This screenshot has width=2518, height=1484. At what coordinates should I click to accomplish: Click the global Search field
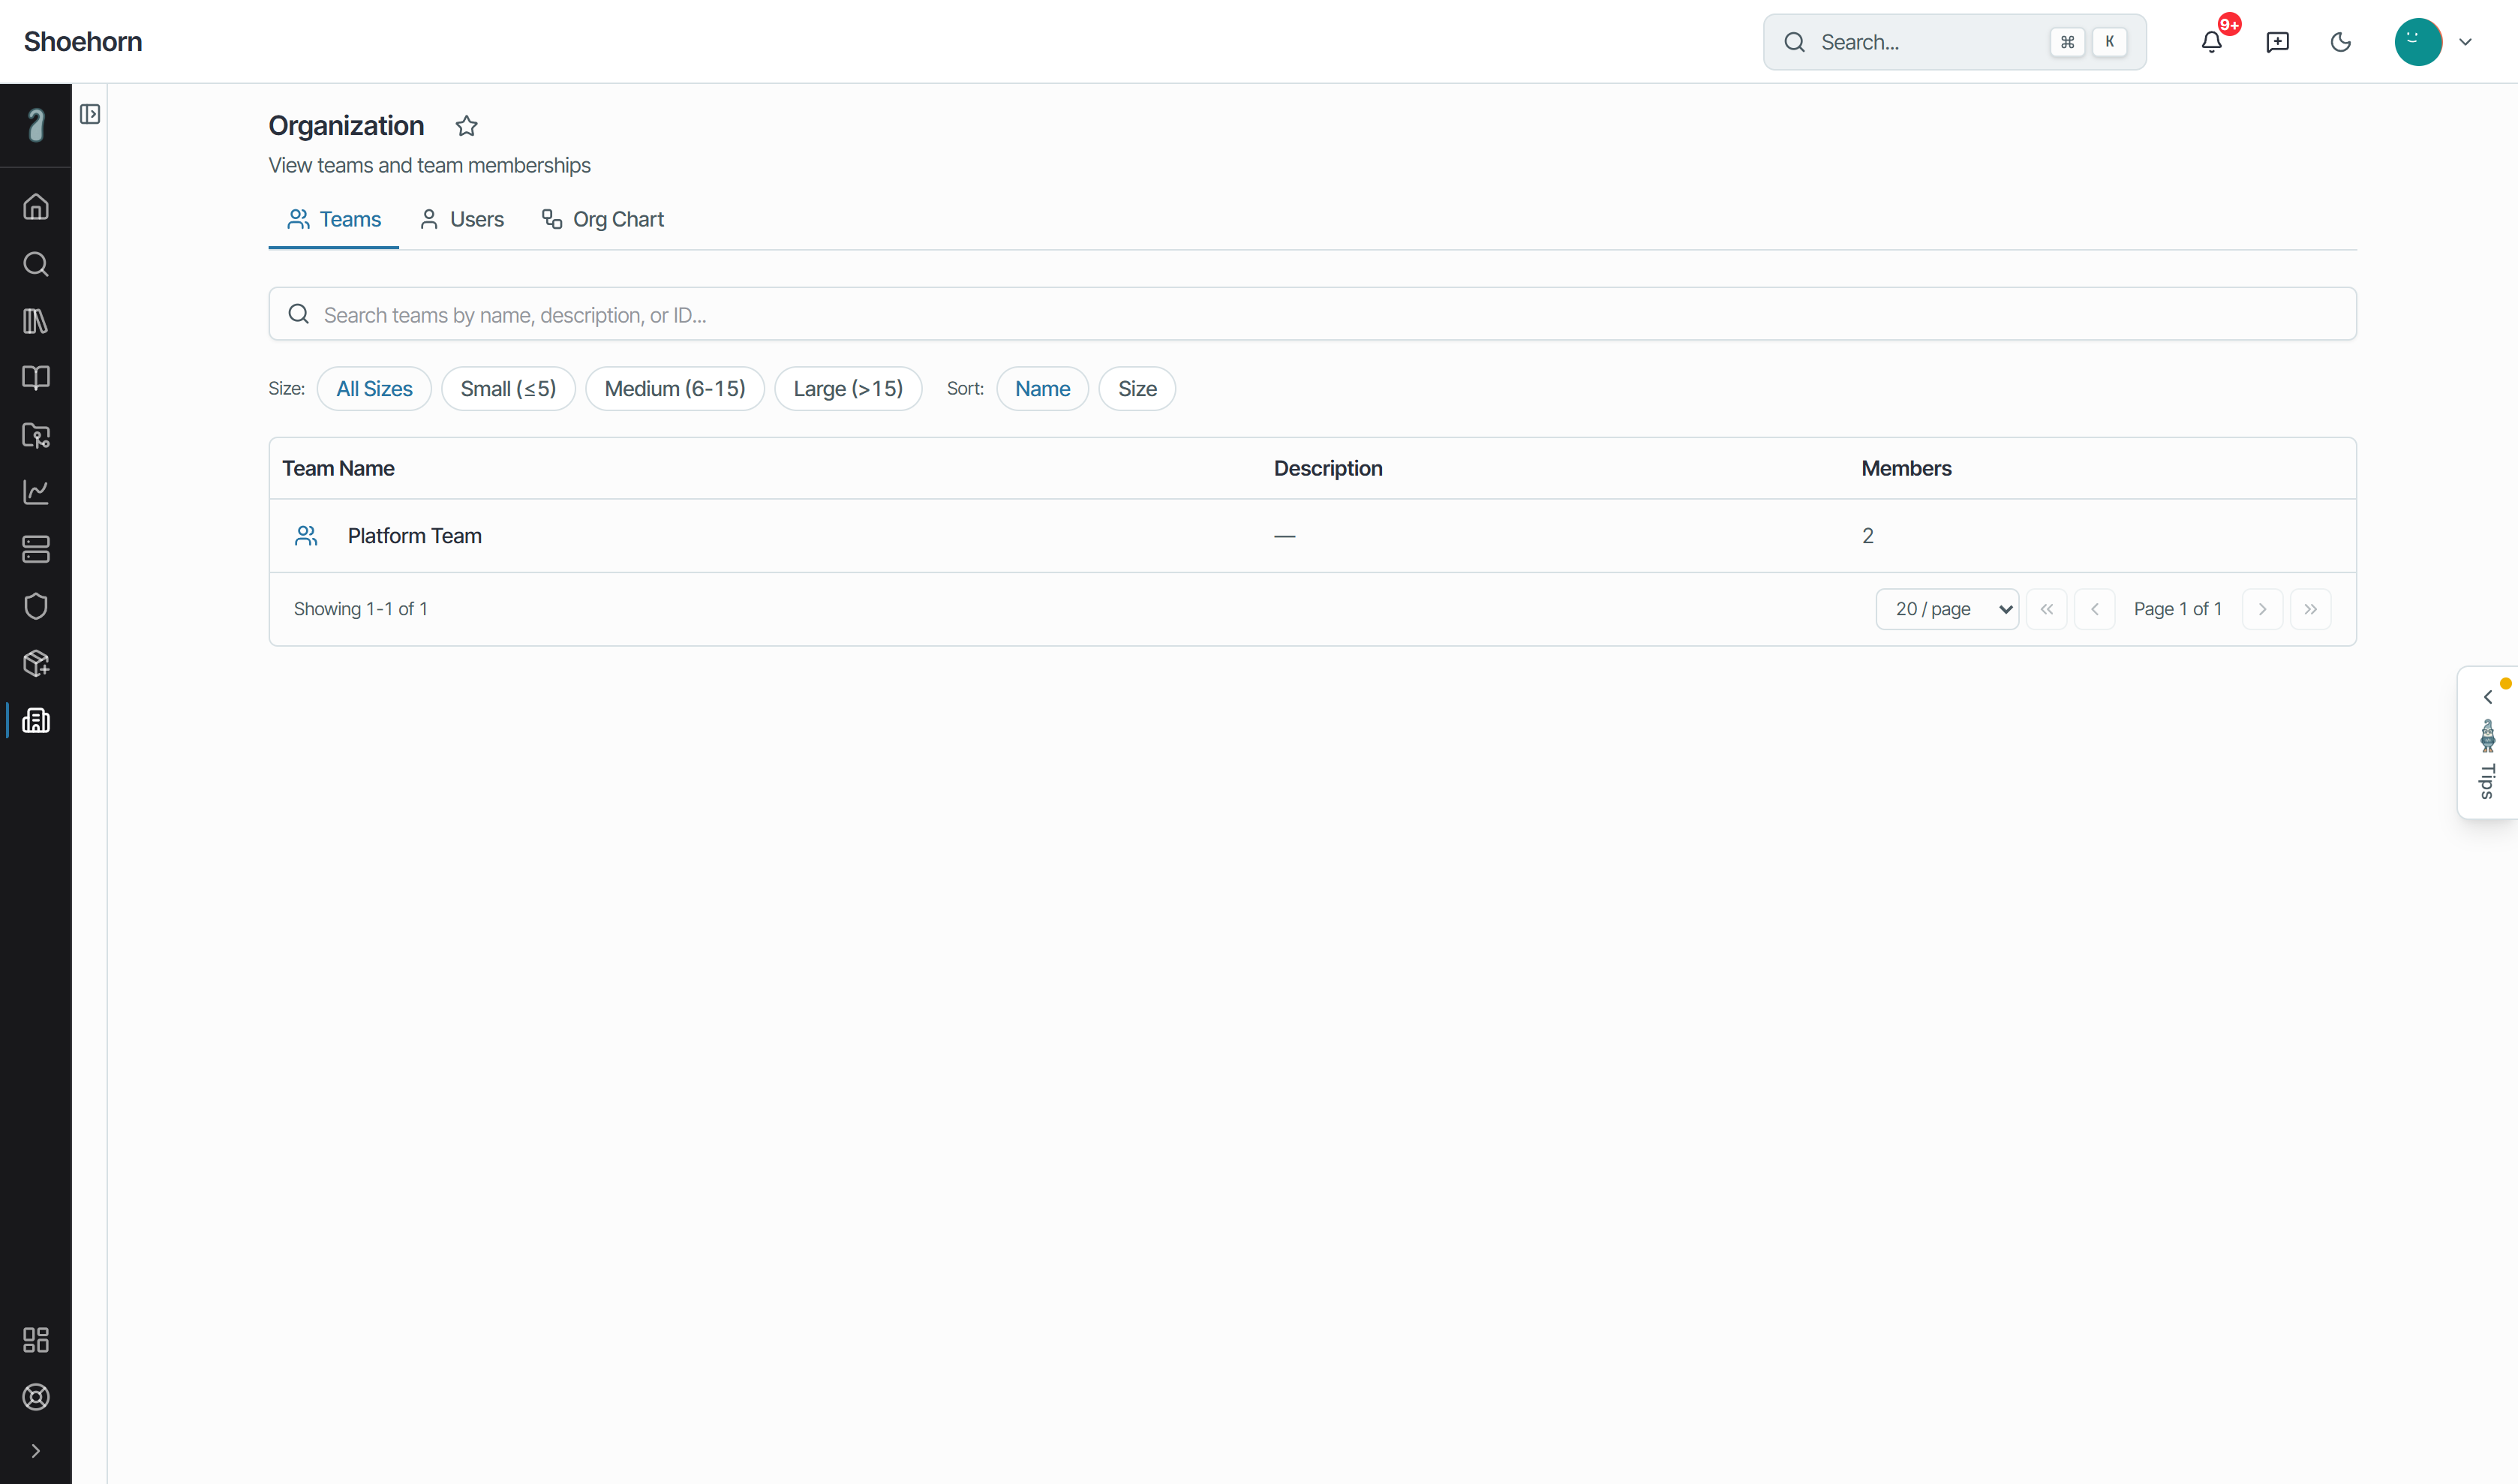(1954, 42)
